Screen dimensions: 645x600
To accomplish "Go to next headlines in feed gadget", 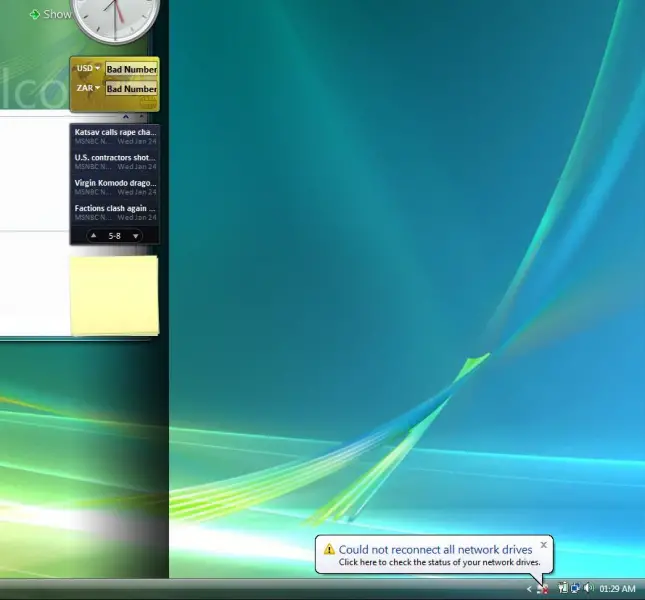I will [136, 236].
